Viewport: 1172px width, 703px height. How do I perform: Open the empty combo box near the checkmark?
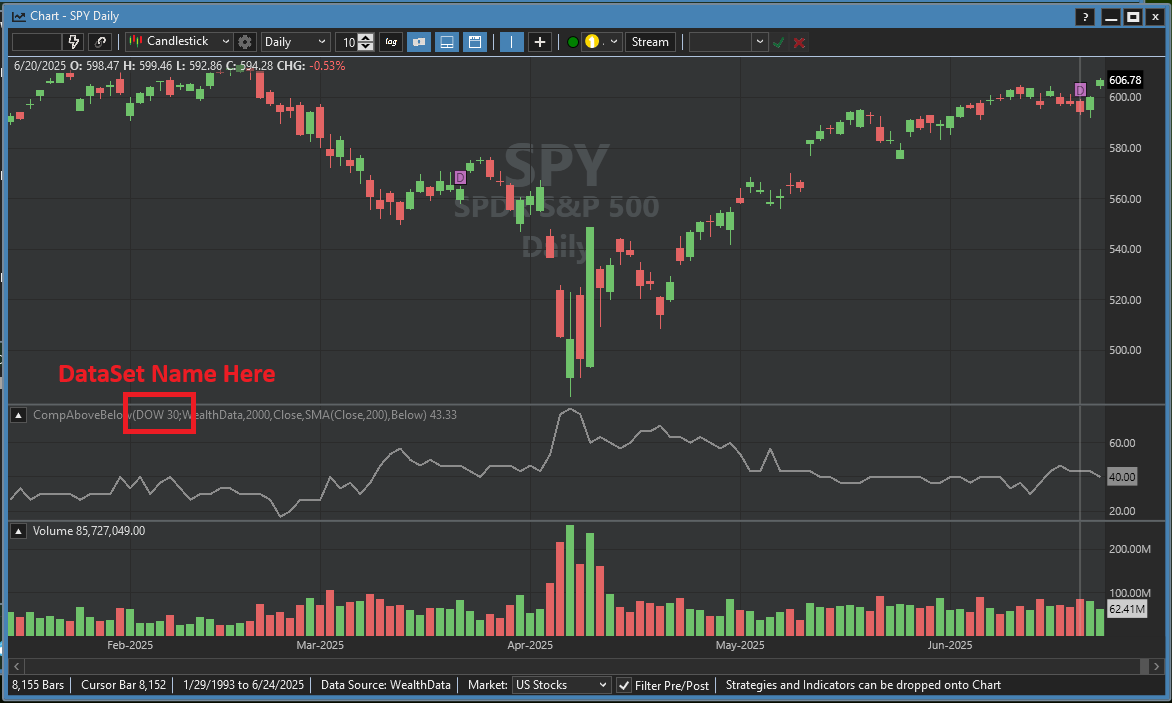(x=728, y=42)
